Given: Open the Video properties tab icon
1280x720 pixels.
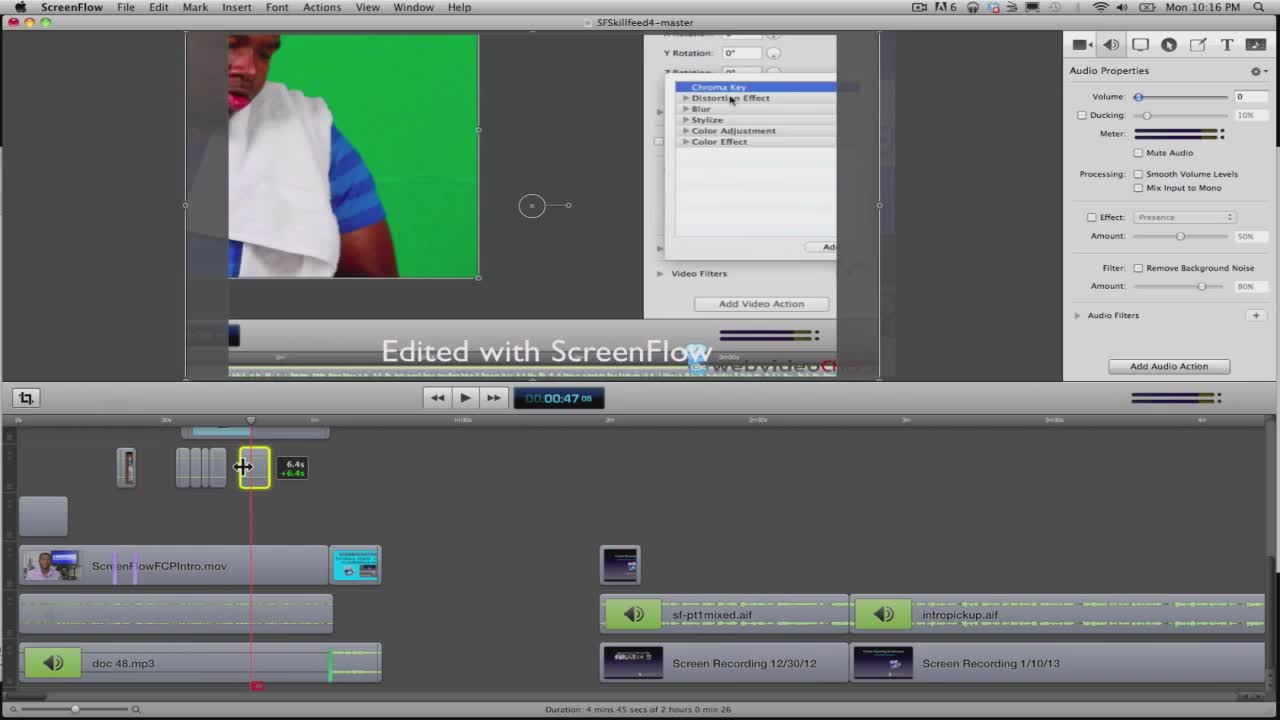Looking at the screenshot, I should coord(1081,45).
